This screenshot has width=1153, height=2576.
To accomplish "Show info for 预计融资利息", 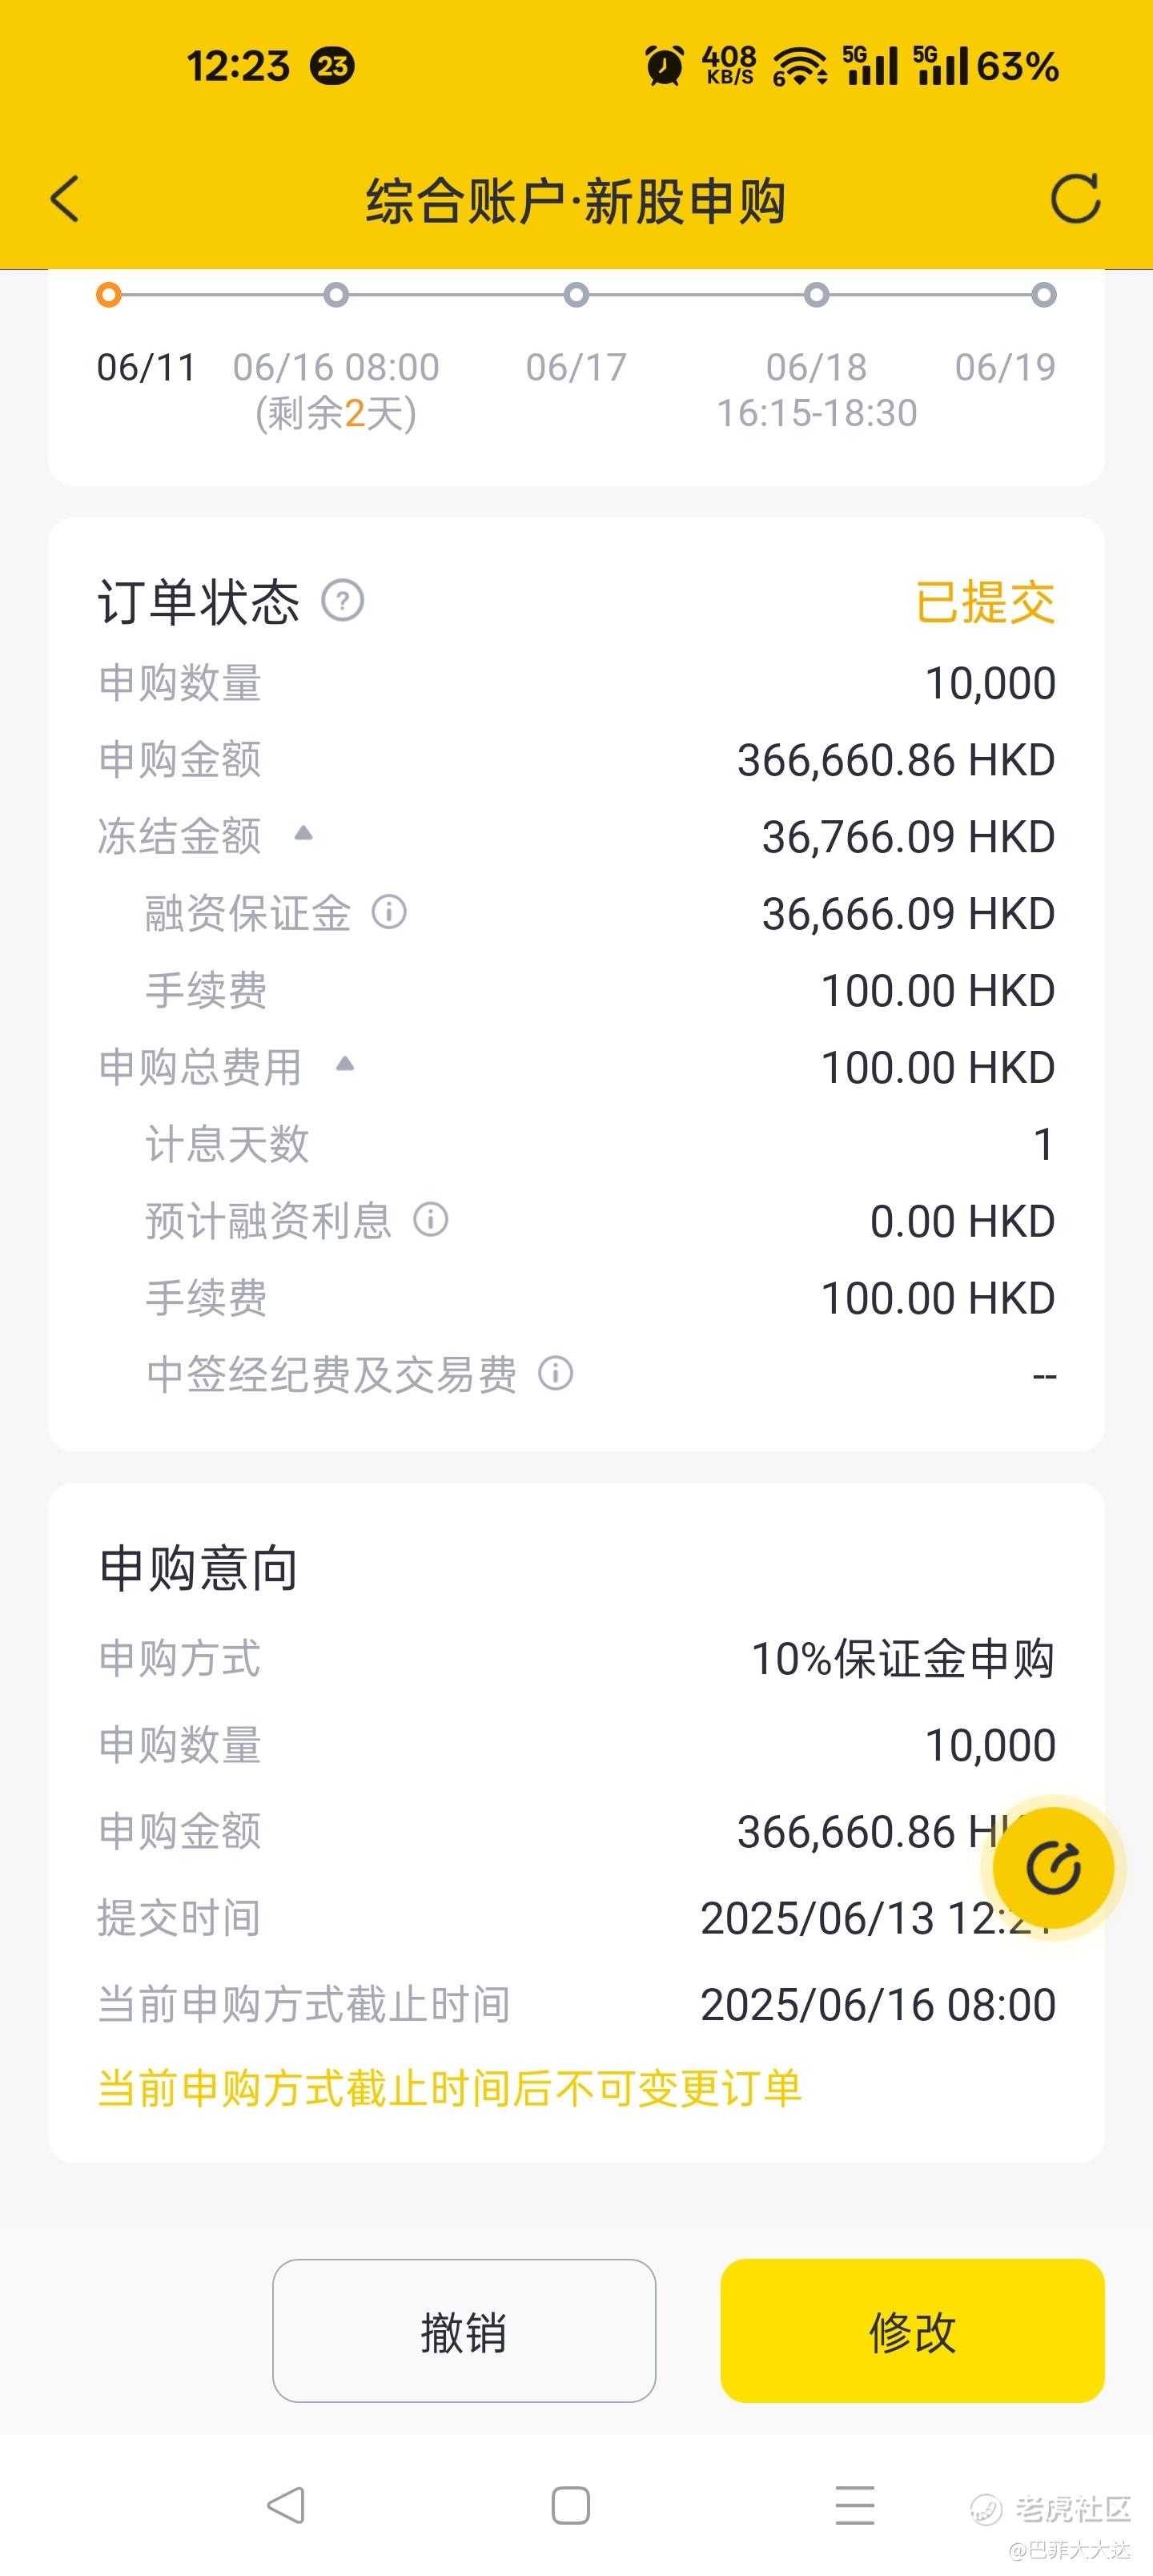I will pos(431,1220).
